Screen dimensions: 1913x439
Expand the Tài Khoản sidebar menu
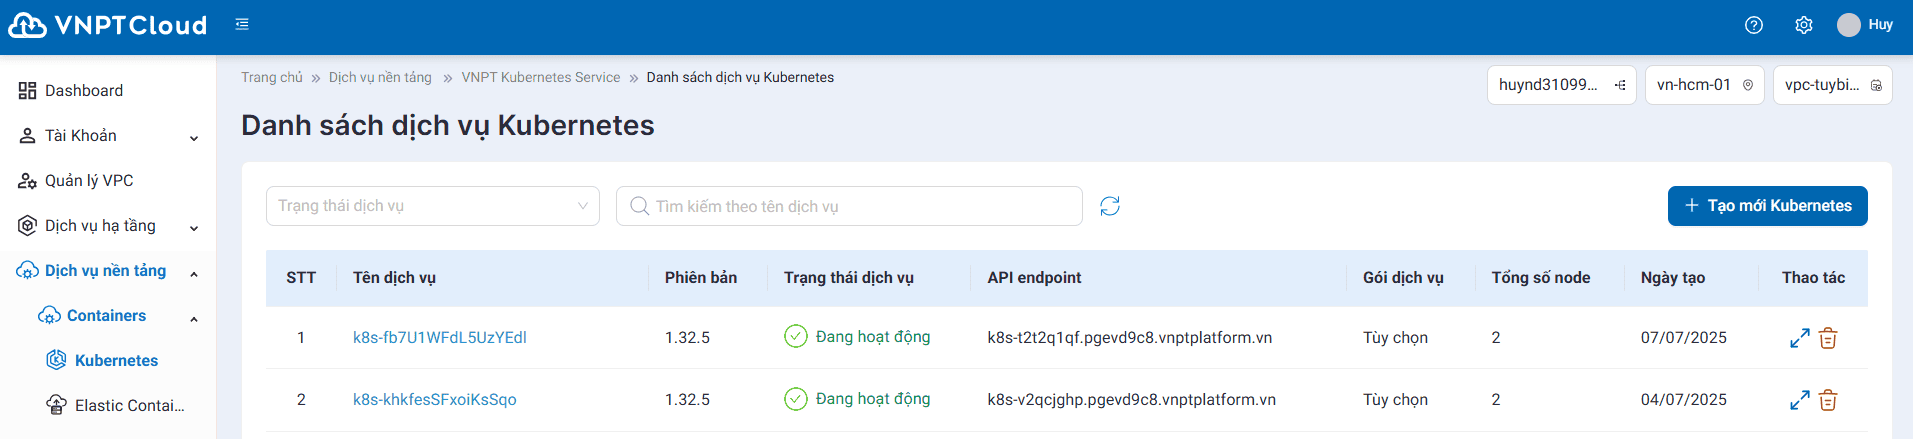tap(108, 136)
